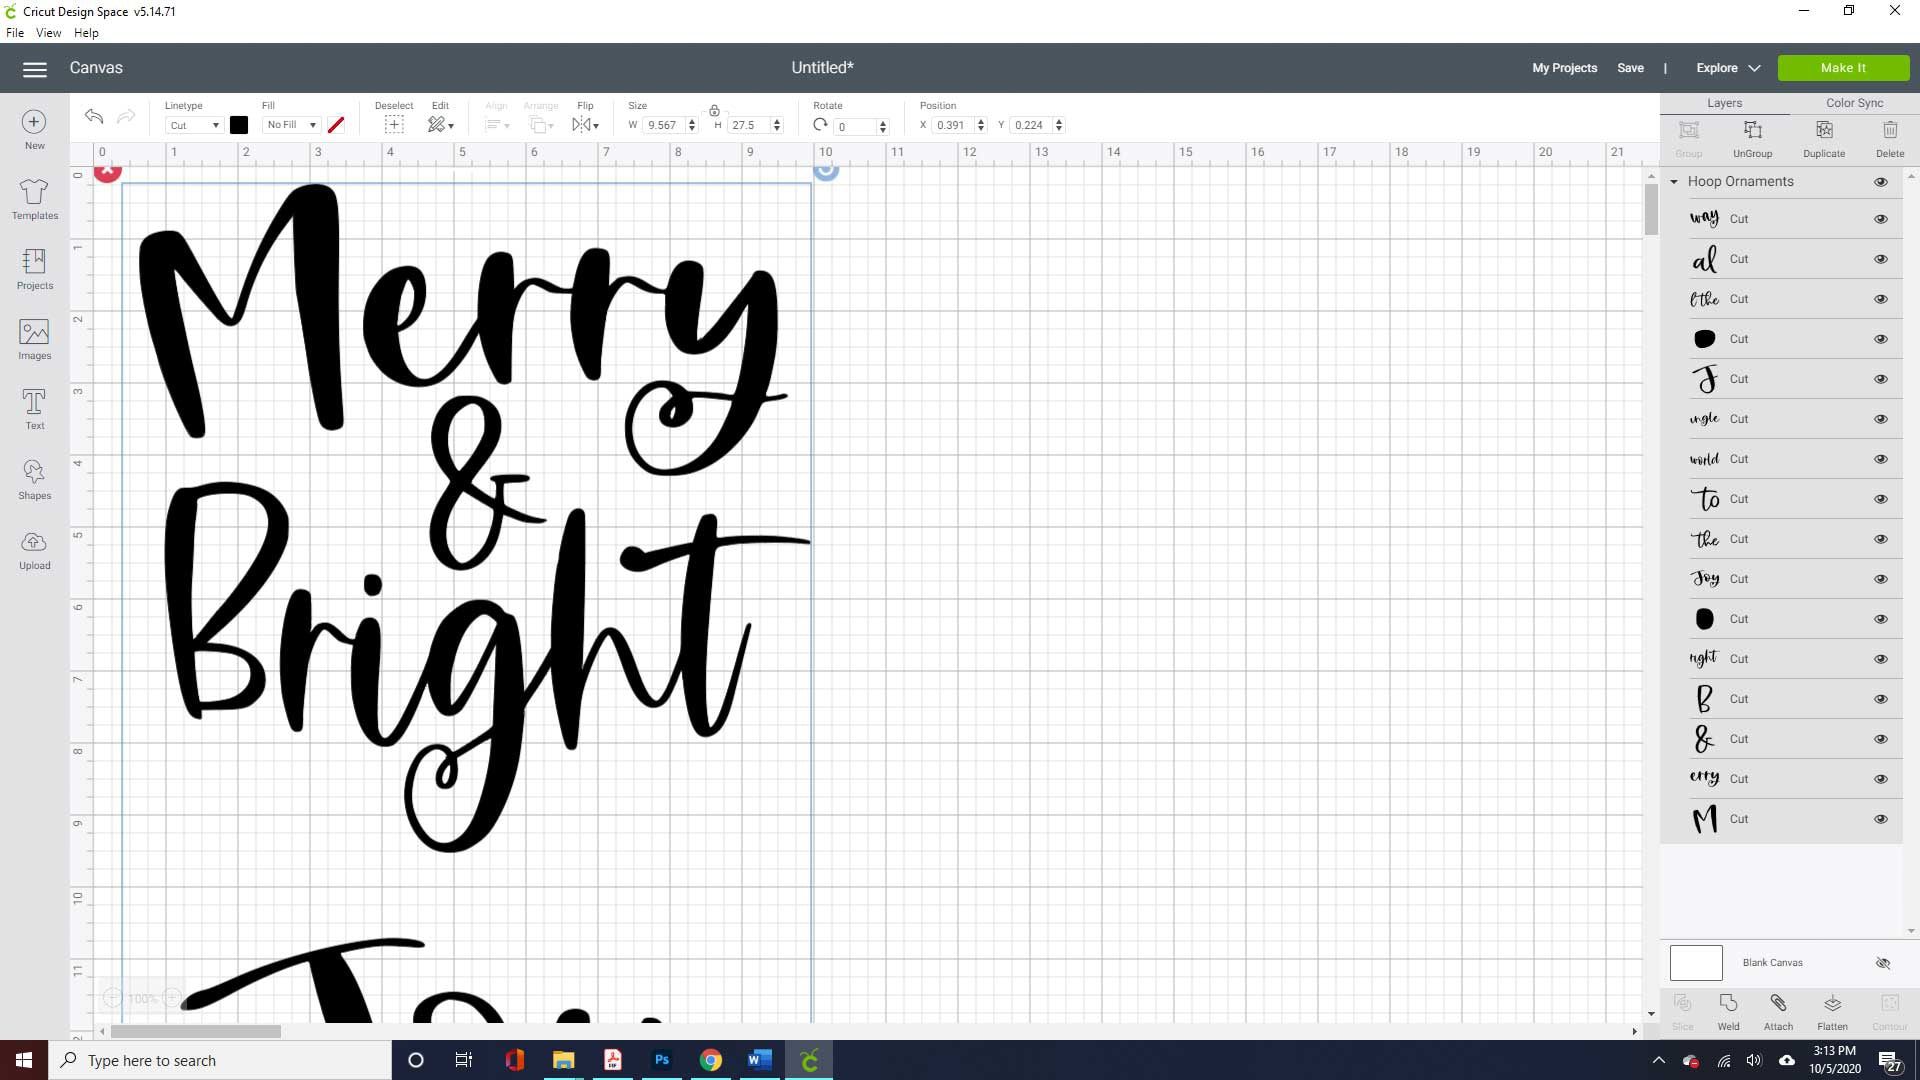Open Word from the taskbar
Screen dimensions: 1920x1080
point(759,1060)
